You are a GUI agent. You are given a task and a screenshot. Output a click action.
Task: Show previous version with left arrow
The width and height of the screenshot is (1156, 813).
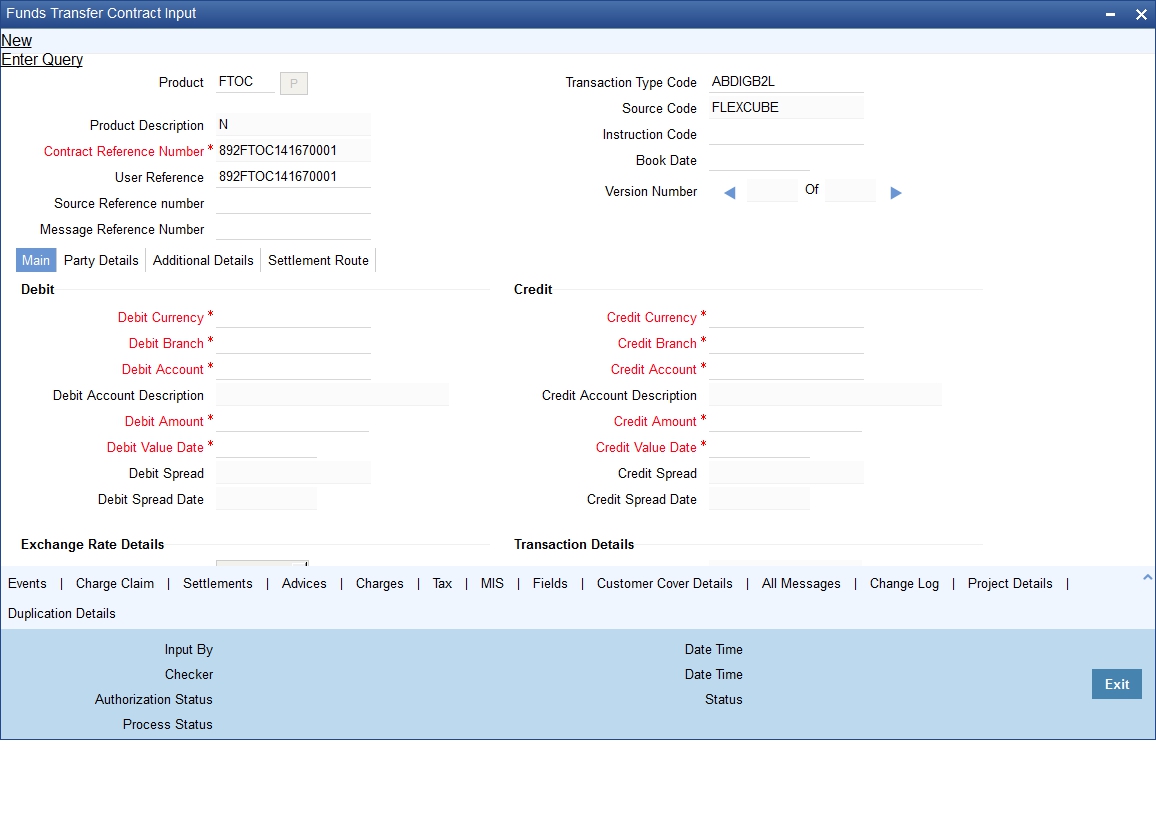[729, 193]
